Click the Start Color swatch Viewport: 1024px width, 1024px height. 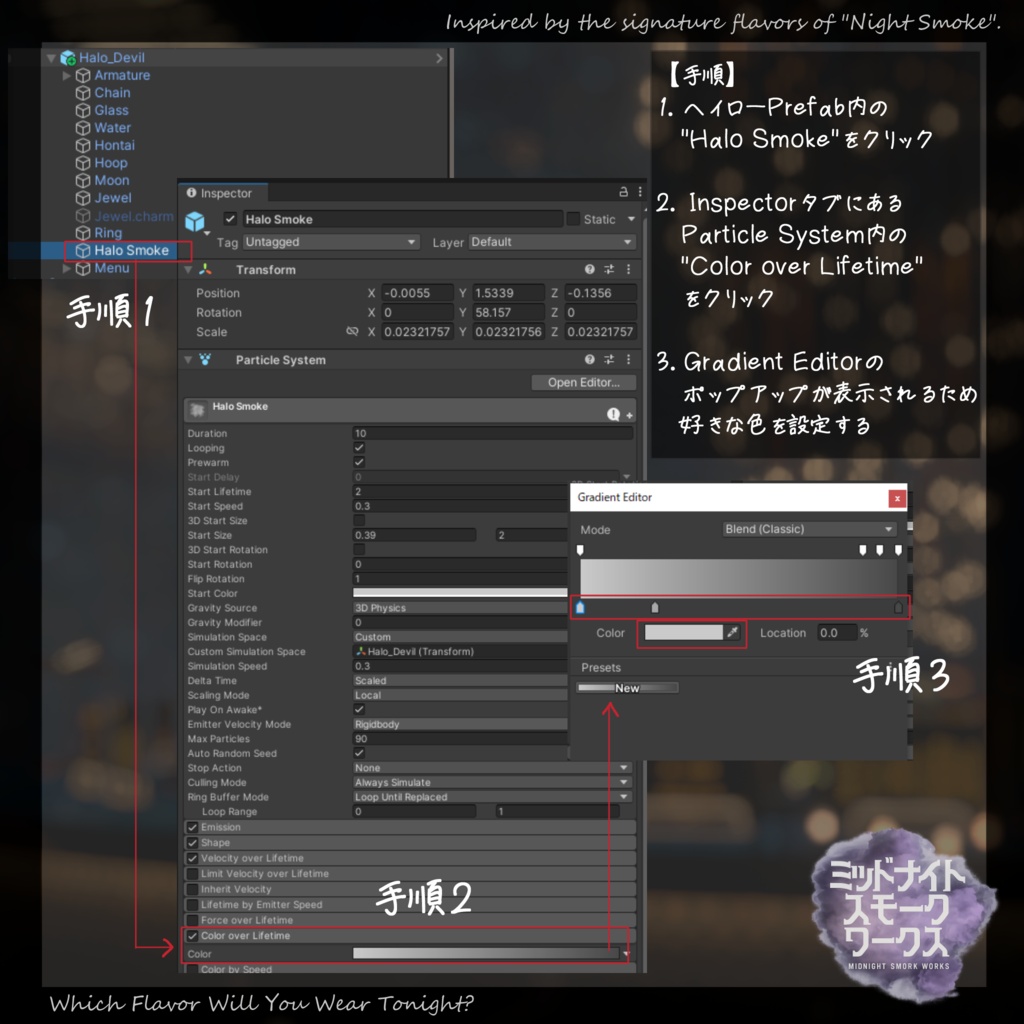click(x=460, y=593)
